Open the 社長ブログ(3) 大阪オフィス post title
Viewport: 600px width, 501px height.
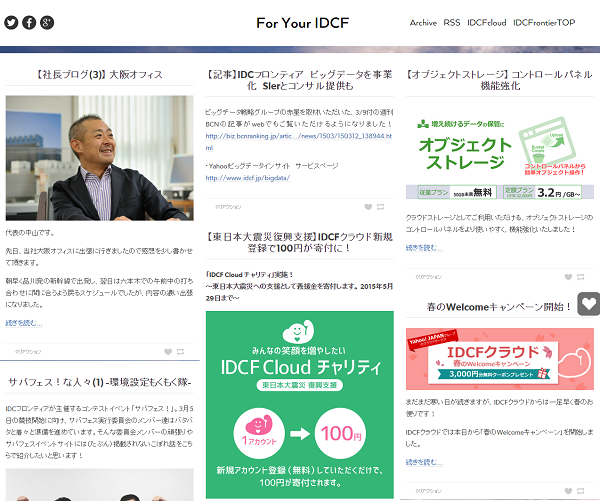pyautogui.click(x=99, y=74)
